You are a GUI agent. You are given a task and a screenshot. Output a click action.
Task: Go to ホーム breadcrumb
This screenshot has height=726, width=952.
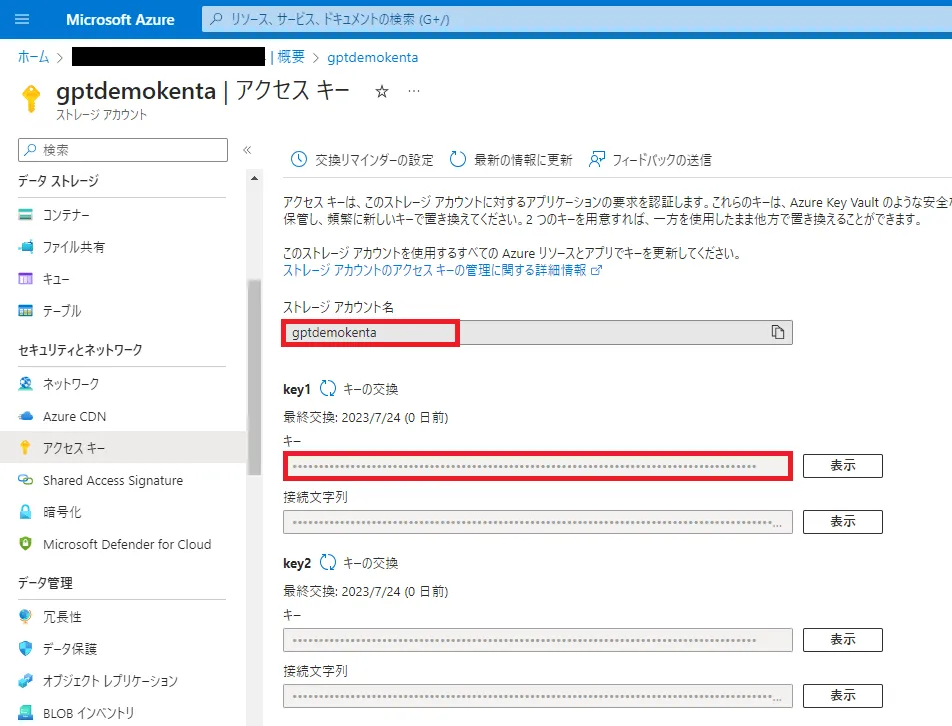(33, 57)
